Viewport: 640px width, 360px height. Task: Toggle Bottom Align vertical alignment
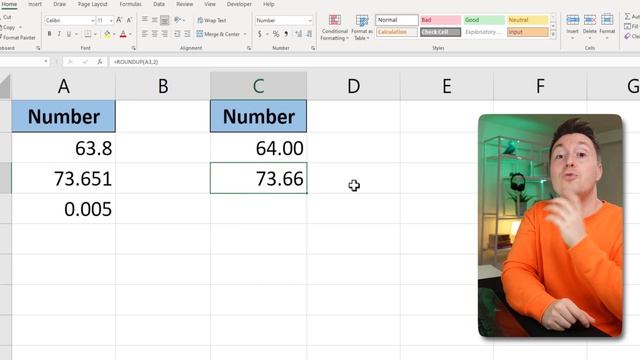coord(164,20)
